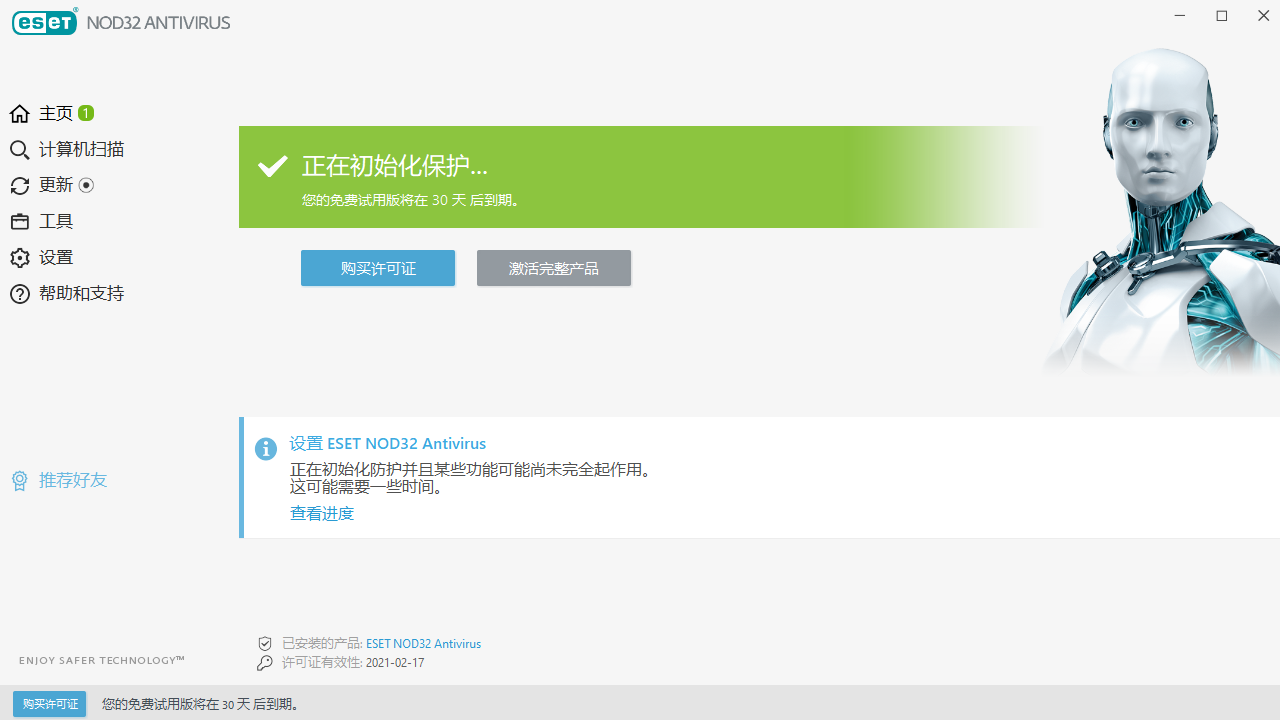Switch to the 更新 menu entry
The width and height of the screenshot is (1280, 720).
[55, 185]
